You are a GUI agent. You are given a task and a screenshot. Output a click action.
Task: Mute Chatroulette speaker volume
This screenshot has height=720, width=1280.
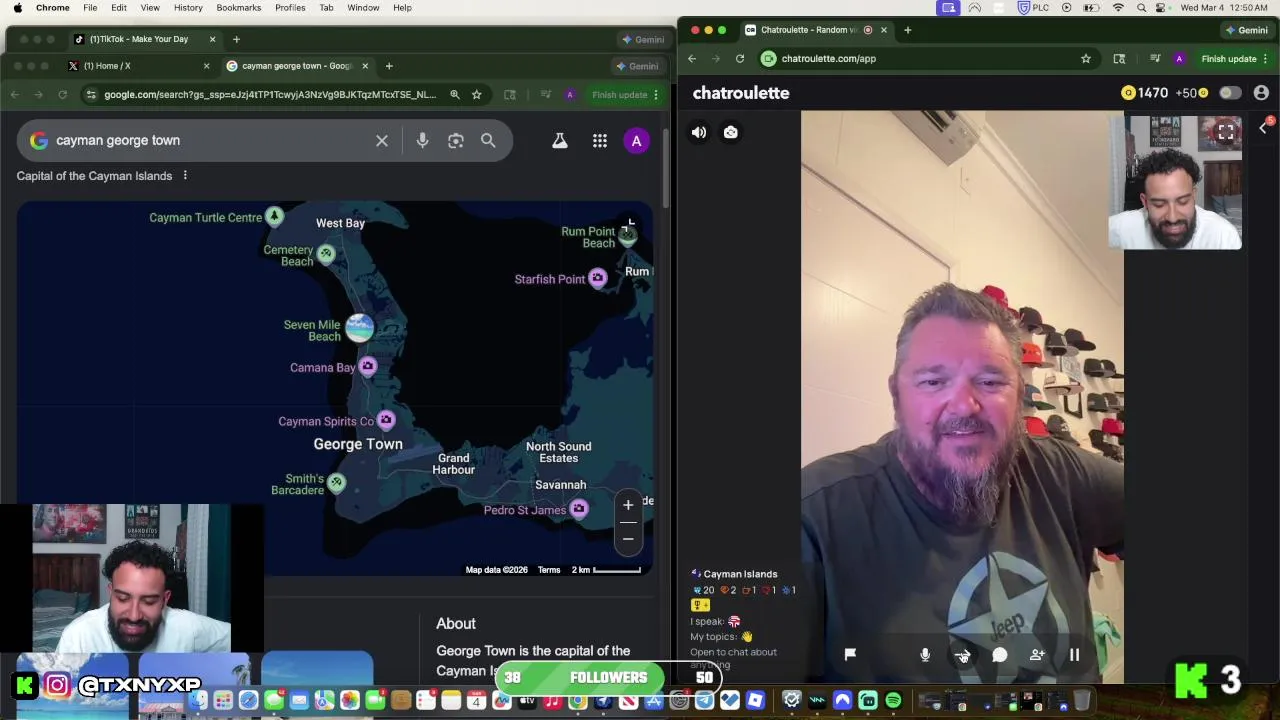click(x=699, y=132)
